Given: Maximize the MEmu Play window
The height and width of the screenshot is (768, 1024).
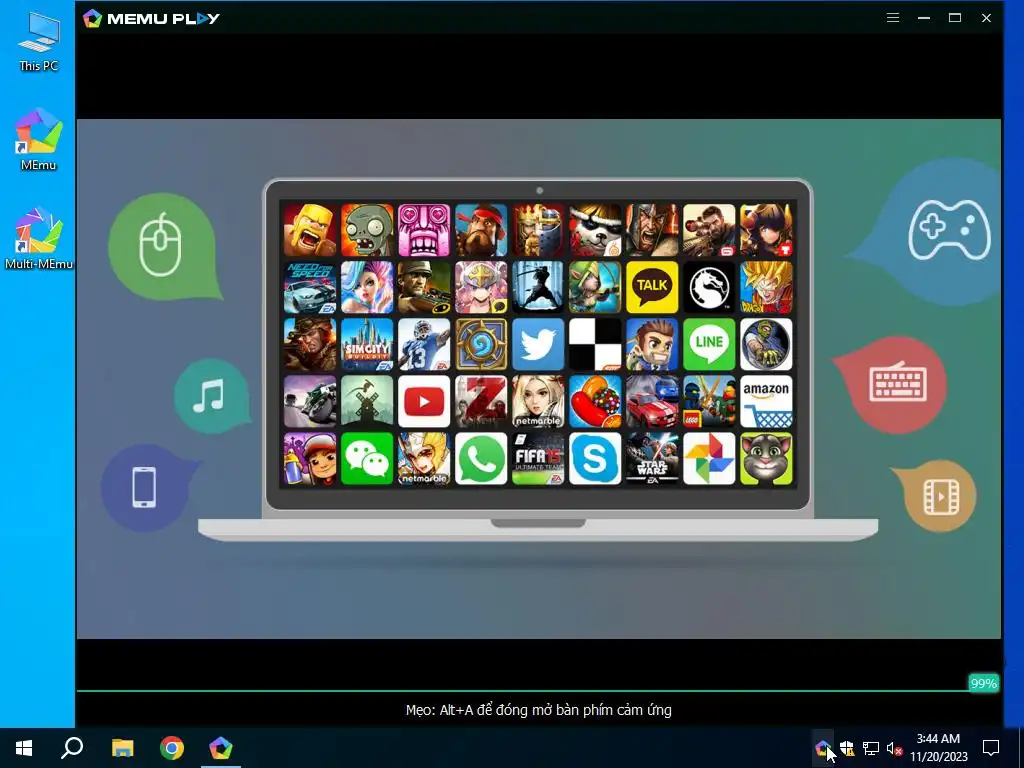Looking at the screenshot, I should point(955,18).
